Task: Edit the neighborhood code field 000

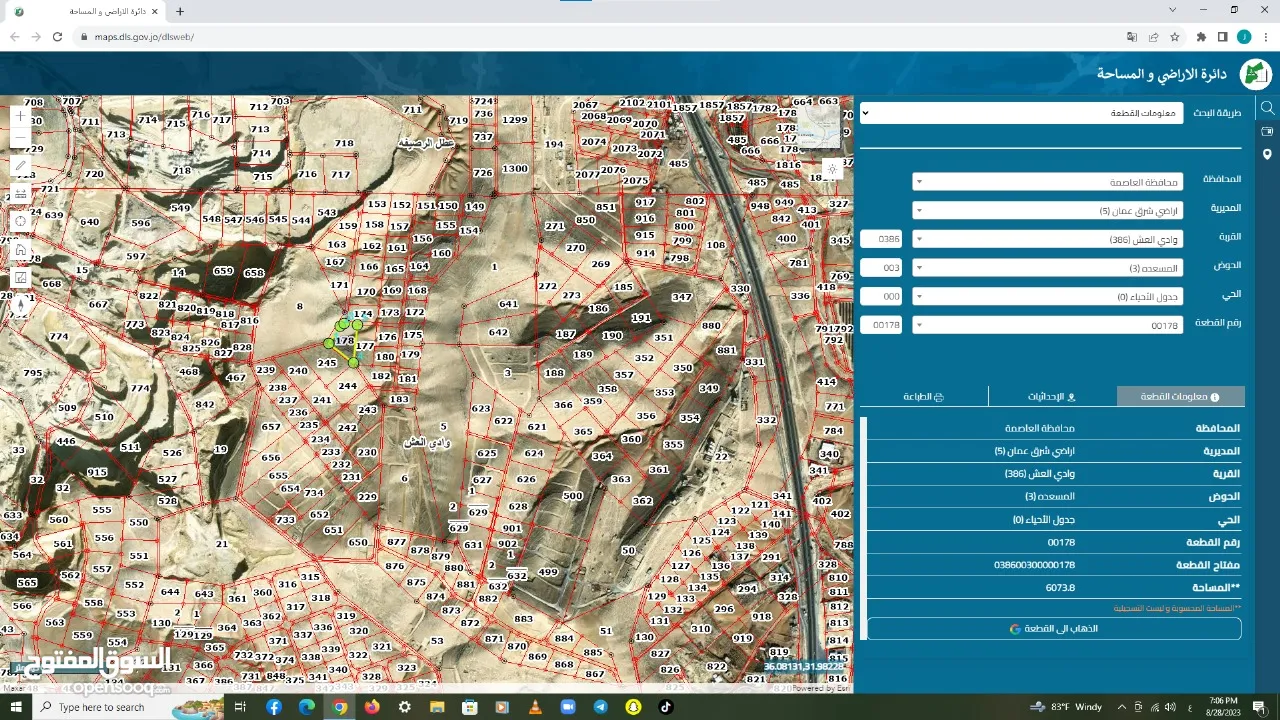Action: [x=881, y=297]
